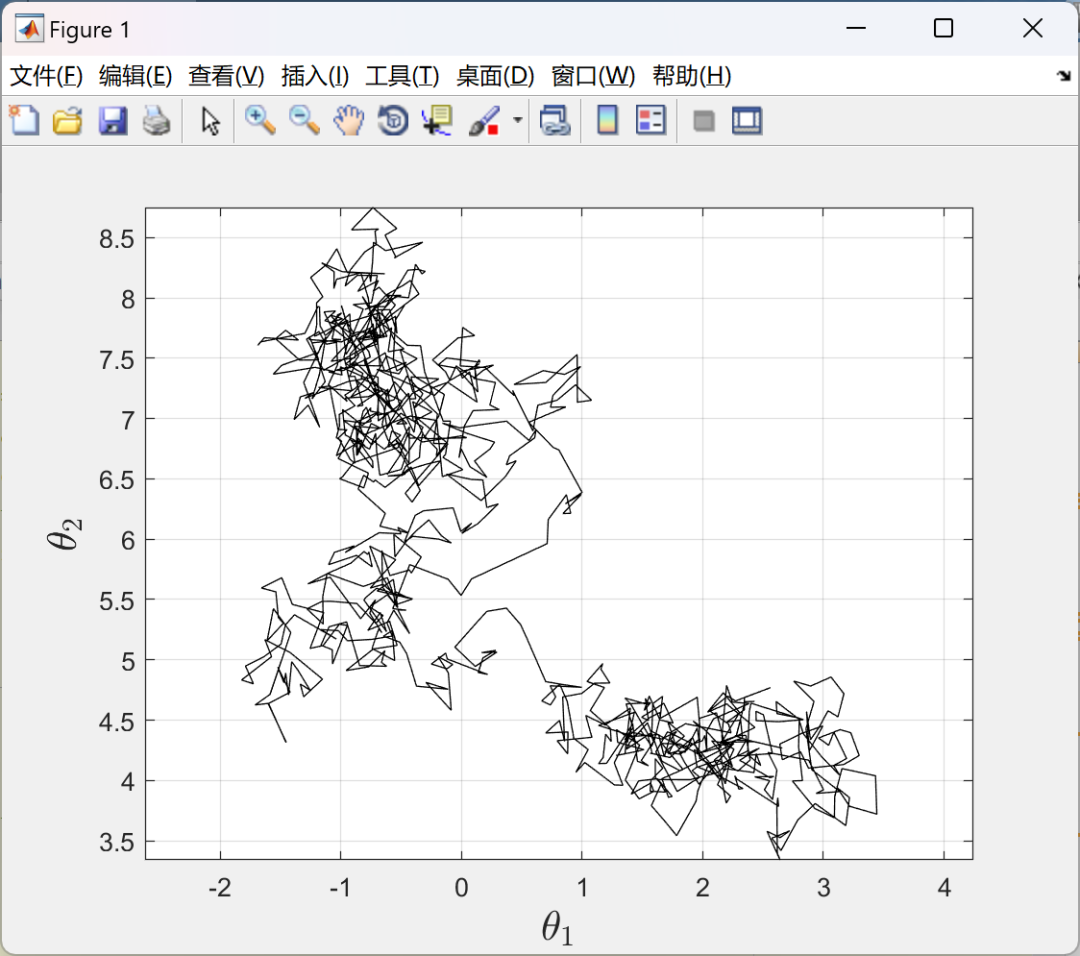Activate the Zoom In tool

260,121
